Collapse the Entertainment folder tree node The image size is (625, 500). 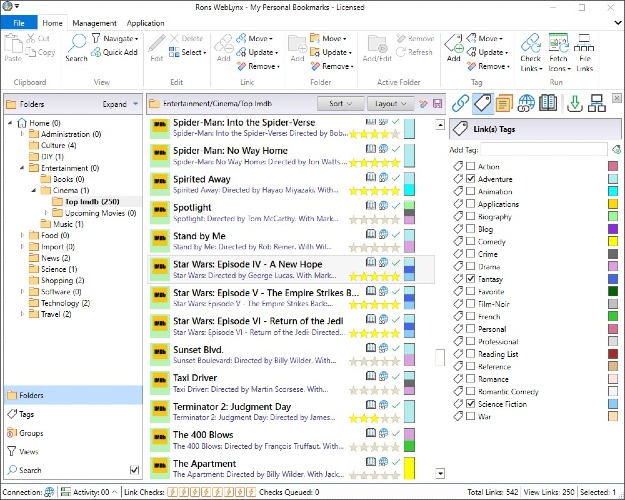coord(22,168)
